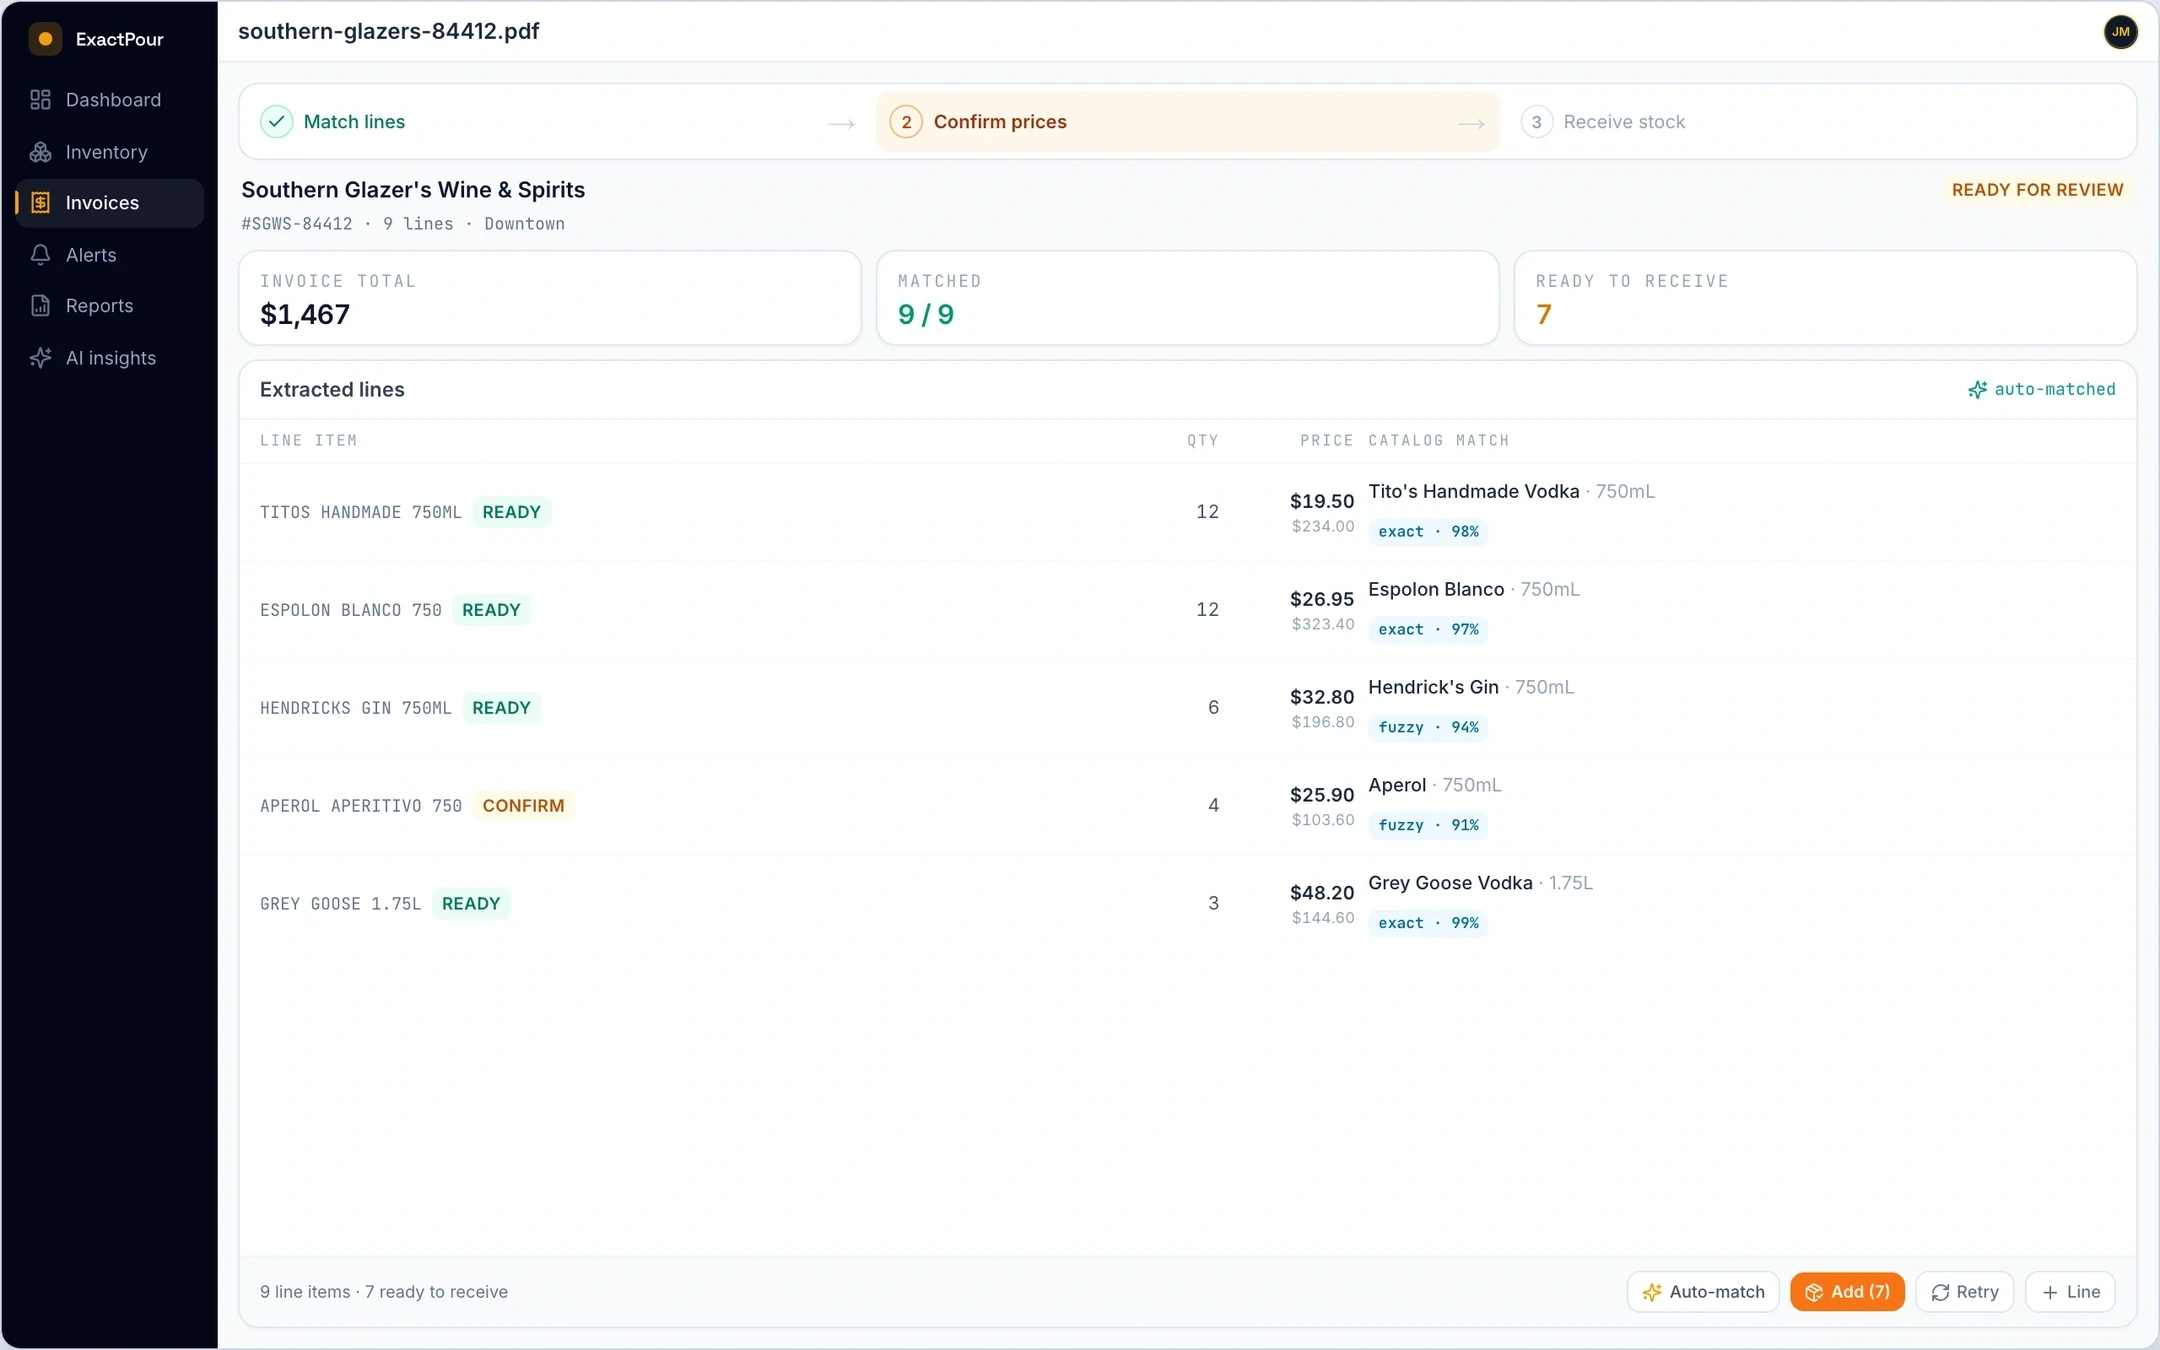The image size is (2160, 1350).
Task: Click the Reports document icon
Action: click(40, 306)
